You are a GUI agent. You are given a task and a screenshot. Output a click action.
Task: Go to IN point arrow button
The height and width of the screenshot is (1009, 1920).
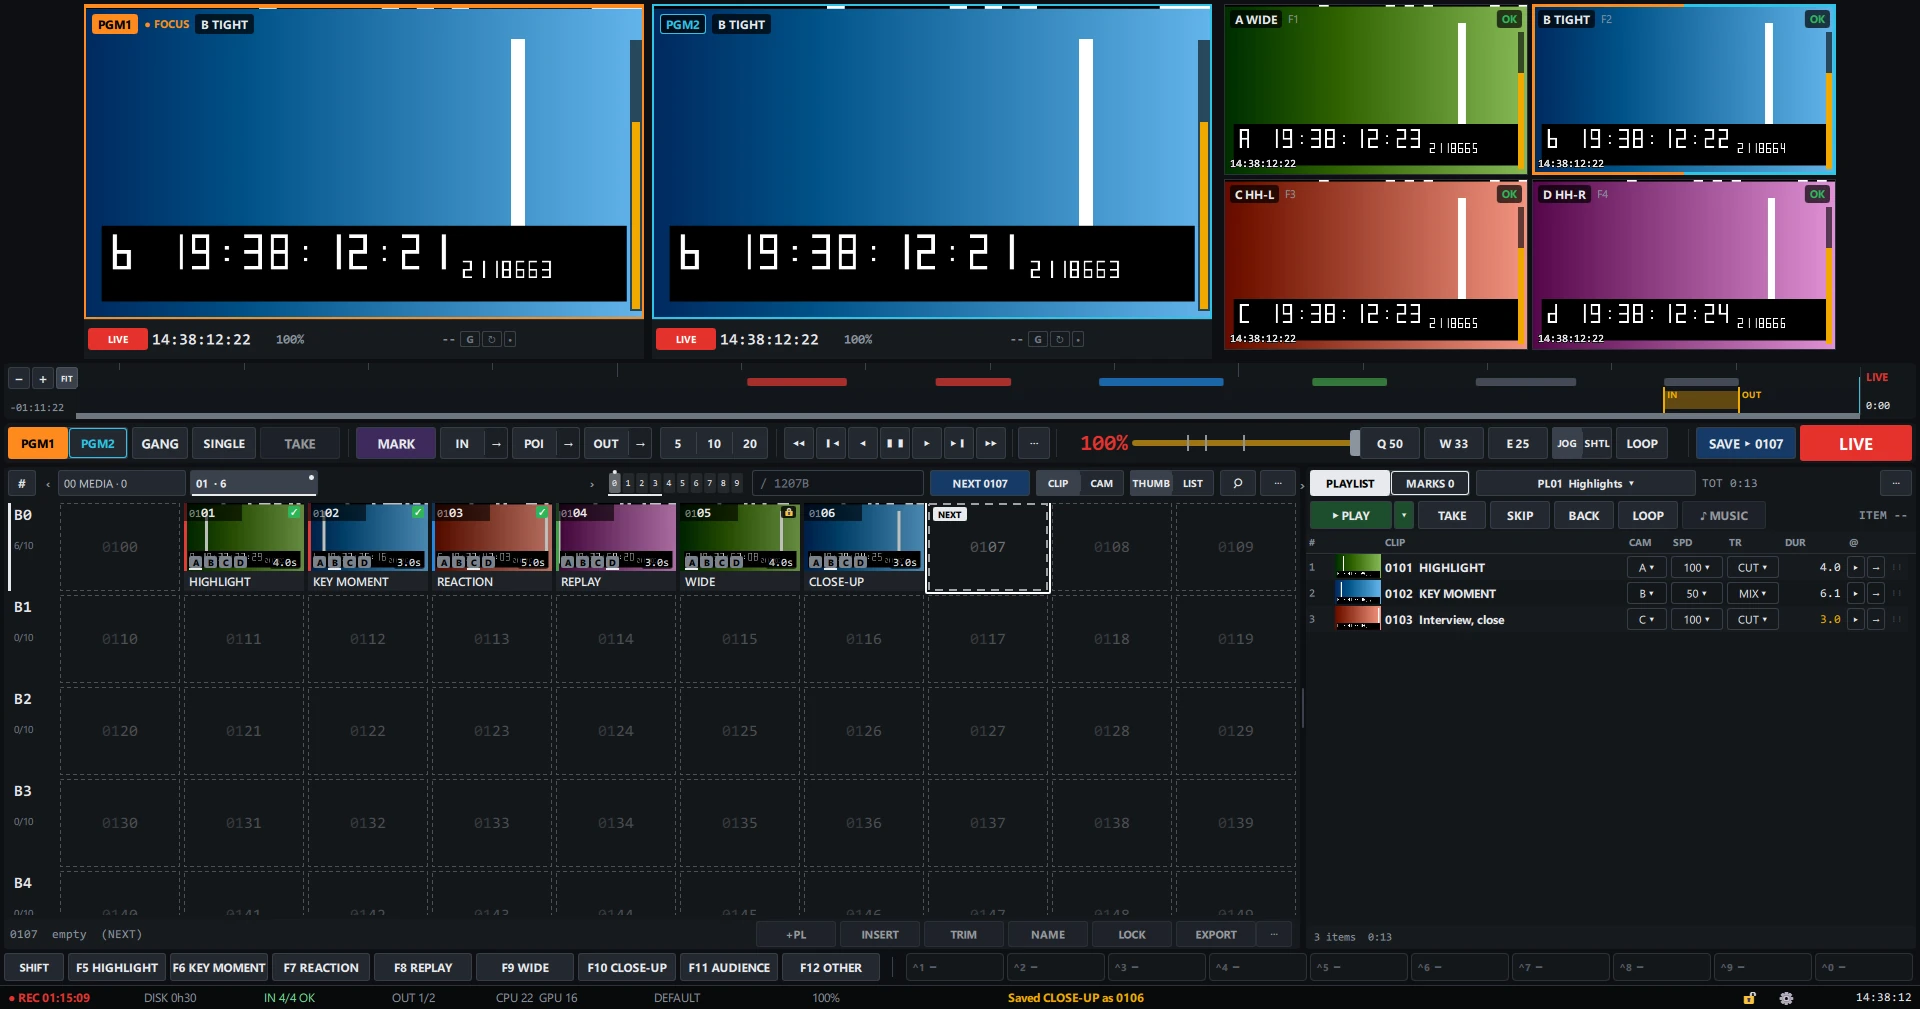tap(496, 444)
